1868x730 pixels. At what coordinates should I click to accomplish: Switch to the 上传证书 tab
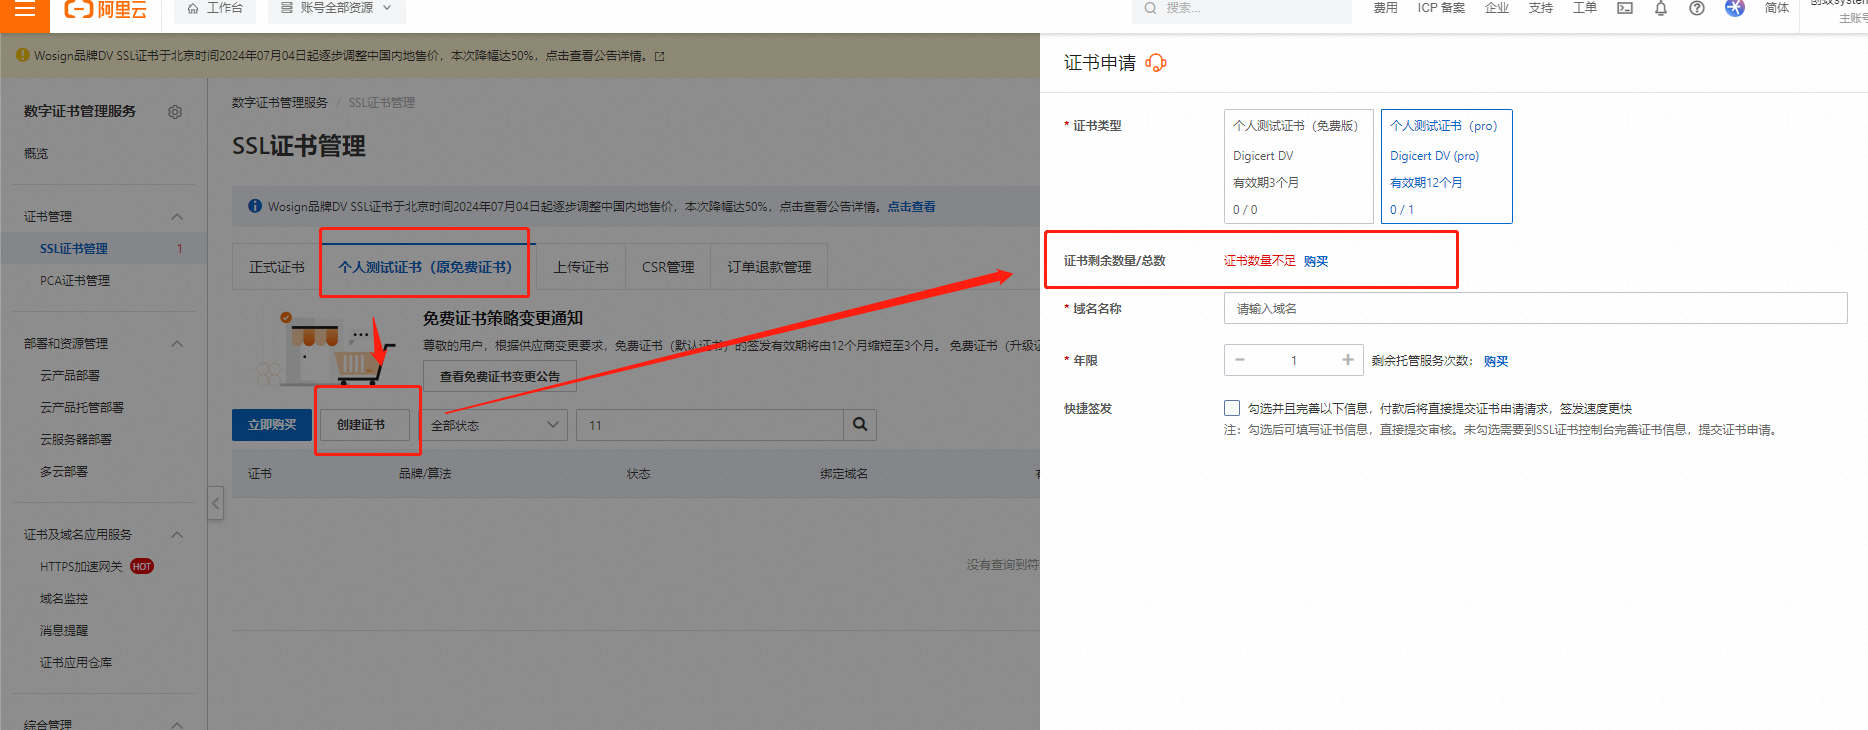pyautogui.click(x=581, y=267)
